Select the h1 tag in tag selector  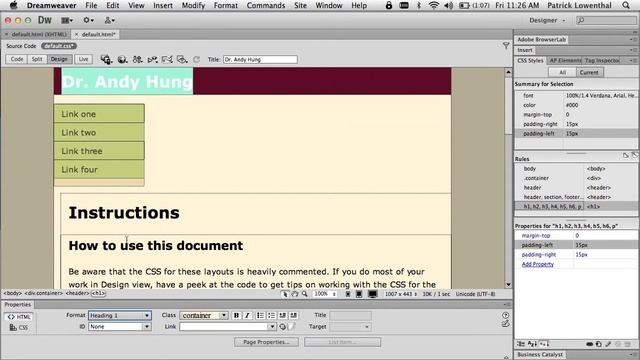(98, 293)
